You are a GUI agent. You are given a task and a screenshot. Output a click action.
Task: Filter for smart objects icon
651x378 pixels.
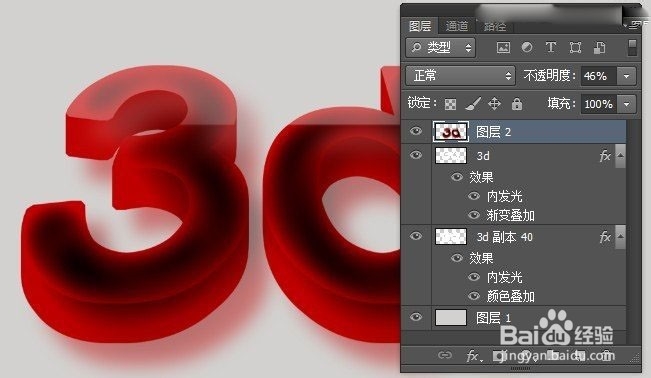click(x=599, y=48)
